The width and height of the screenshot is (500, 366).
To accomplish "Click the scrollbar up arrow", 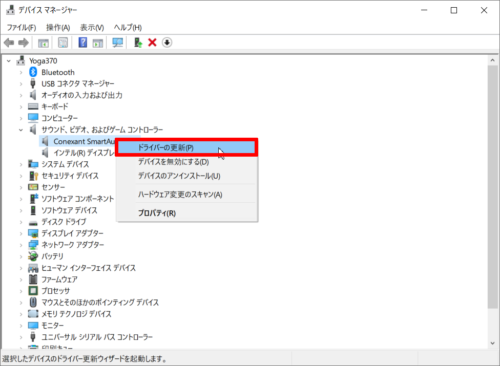I will coord(492,60).
